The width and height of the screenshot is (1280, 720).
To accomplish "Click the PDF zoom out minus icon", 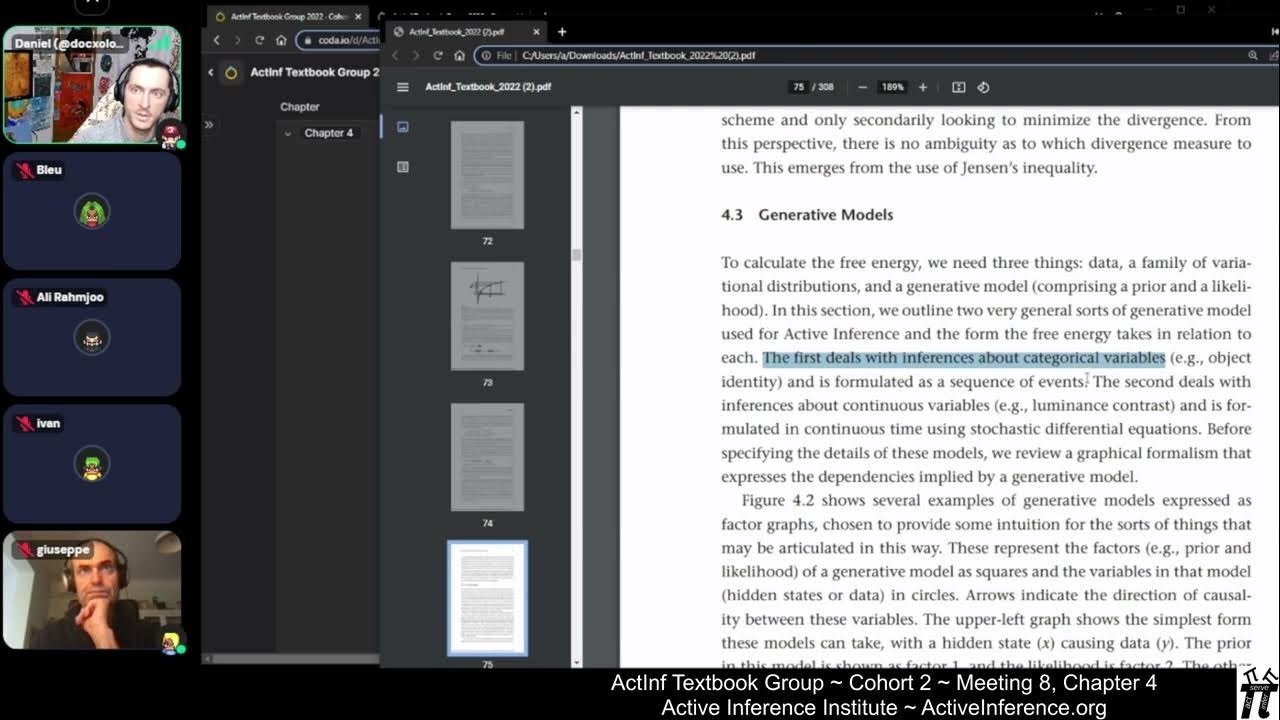I will point(862,87).
